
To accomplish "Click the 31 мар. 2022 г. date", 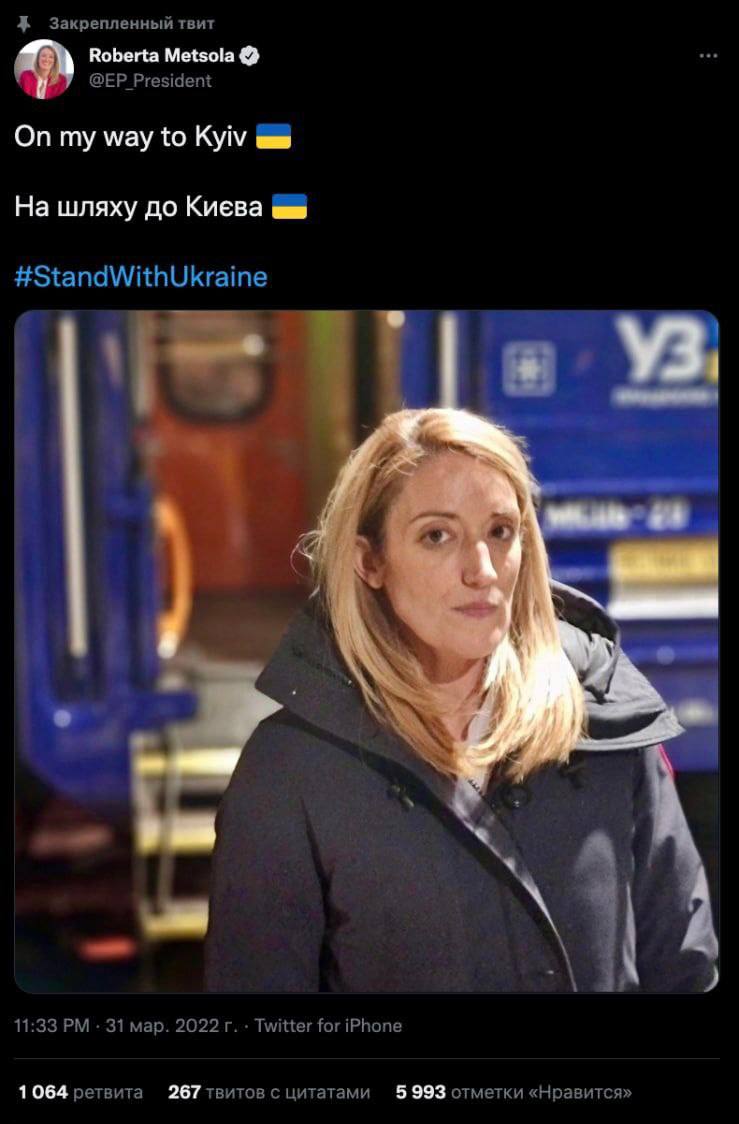I will coord(171,1026).
